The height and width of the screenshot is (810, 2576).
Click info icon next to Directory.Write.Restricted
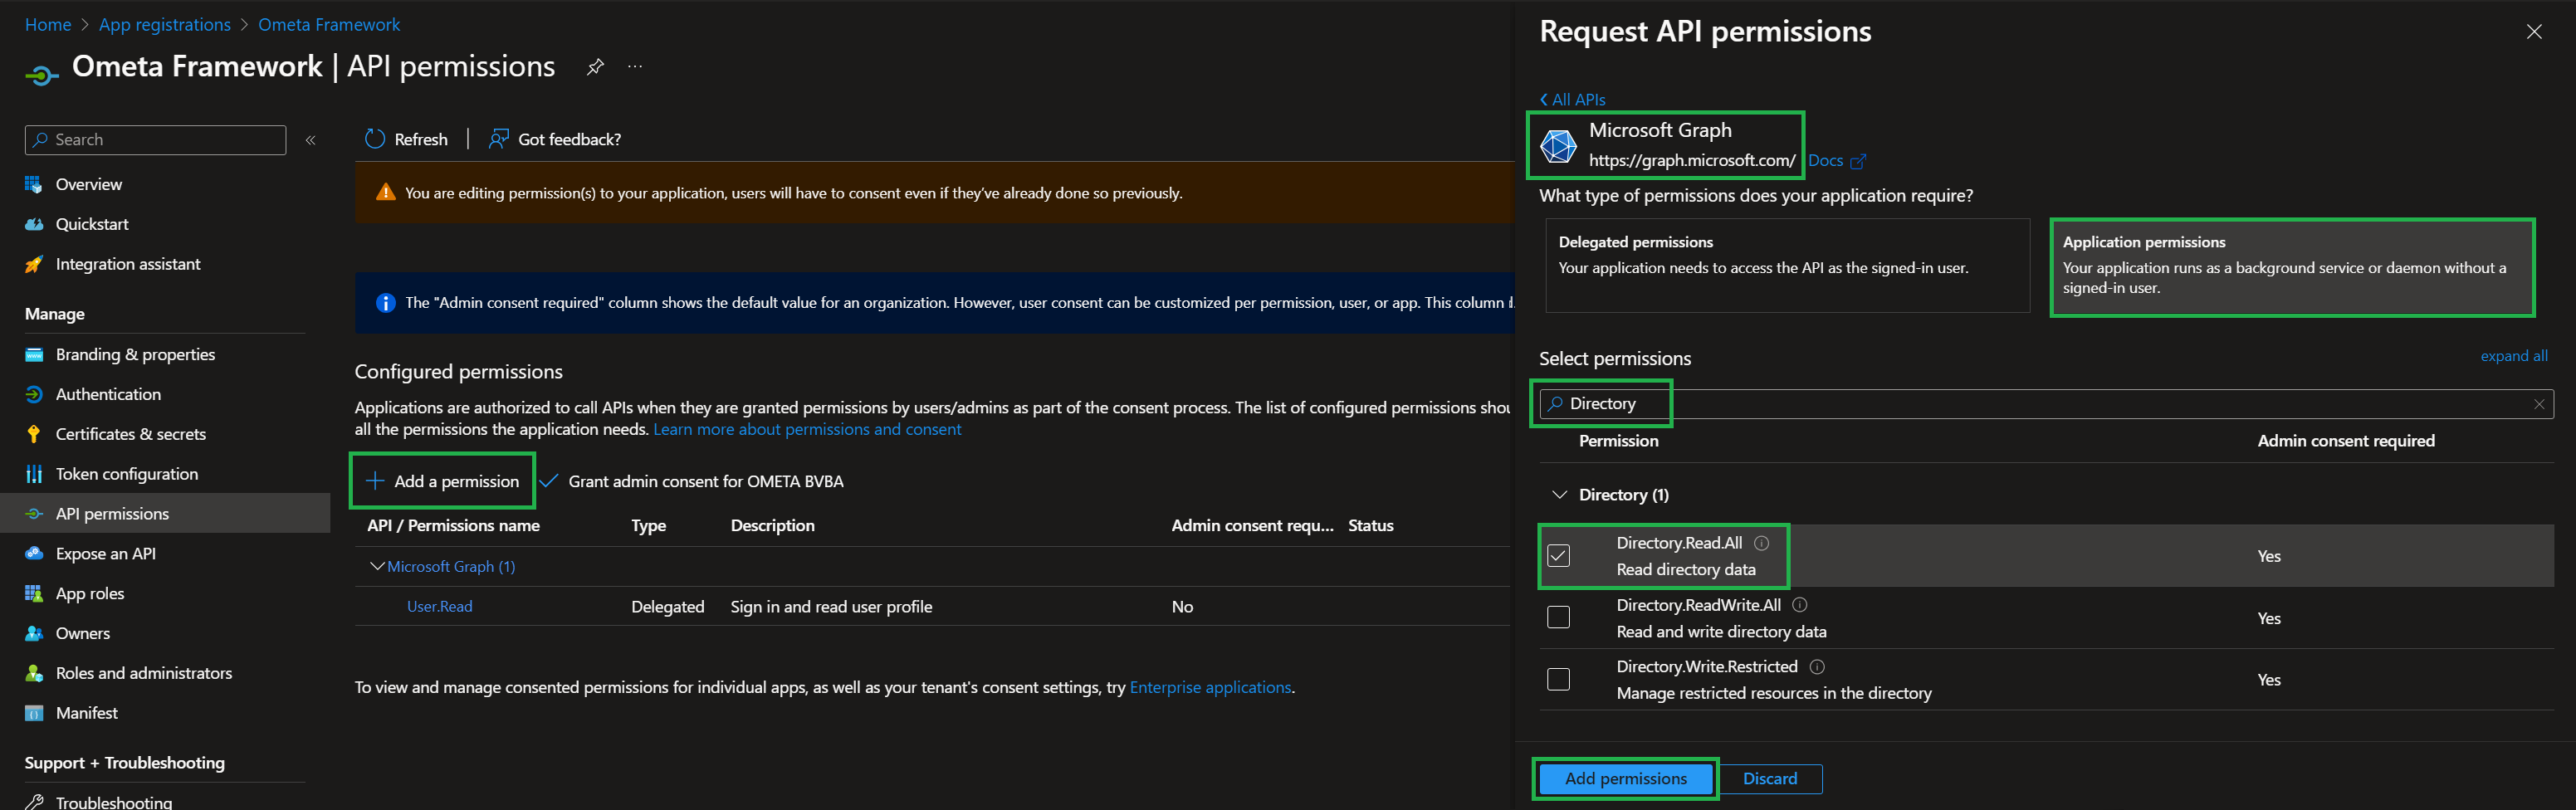pos(1818,667)
